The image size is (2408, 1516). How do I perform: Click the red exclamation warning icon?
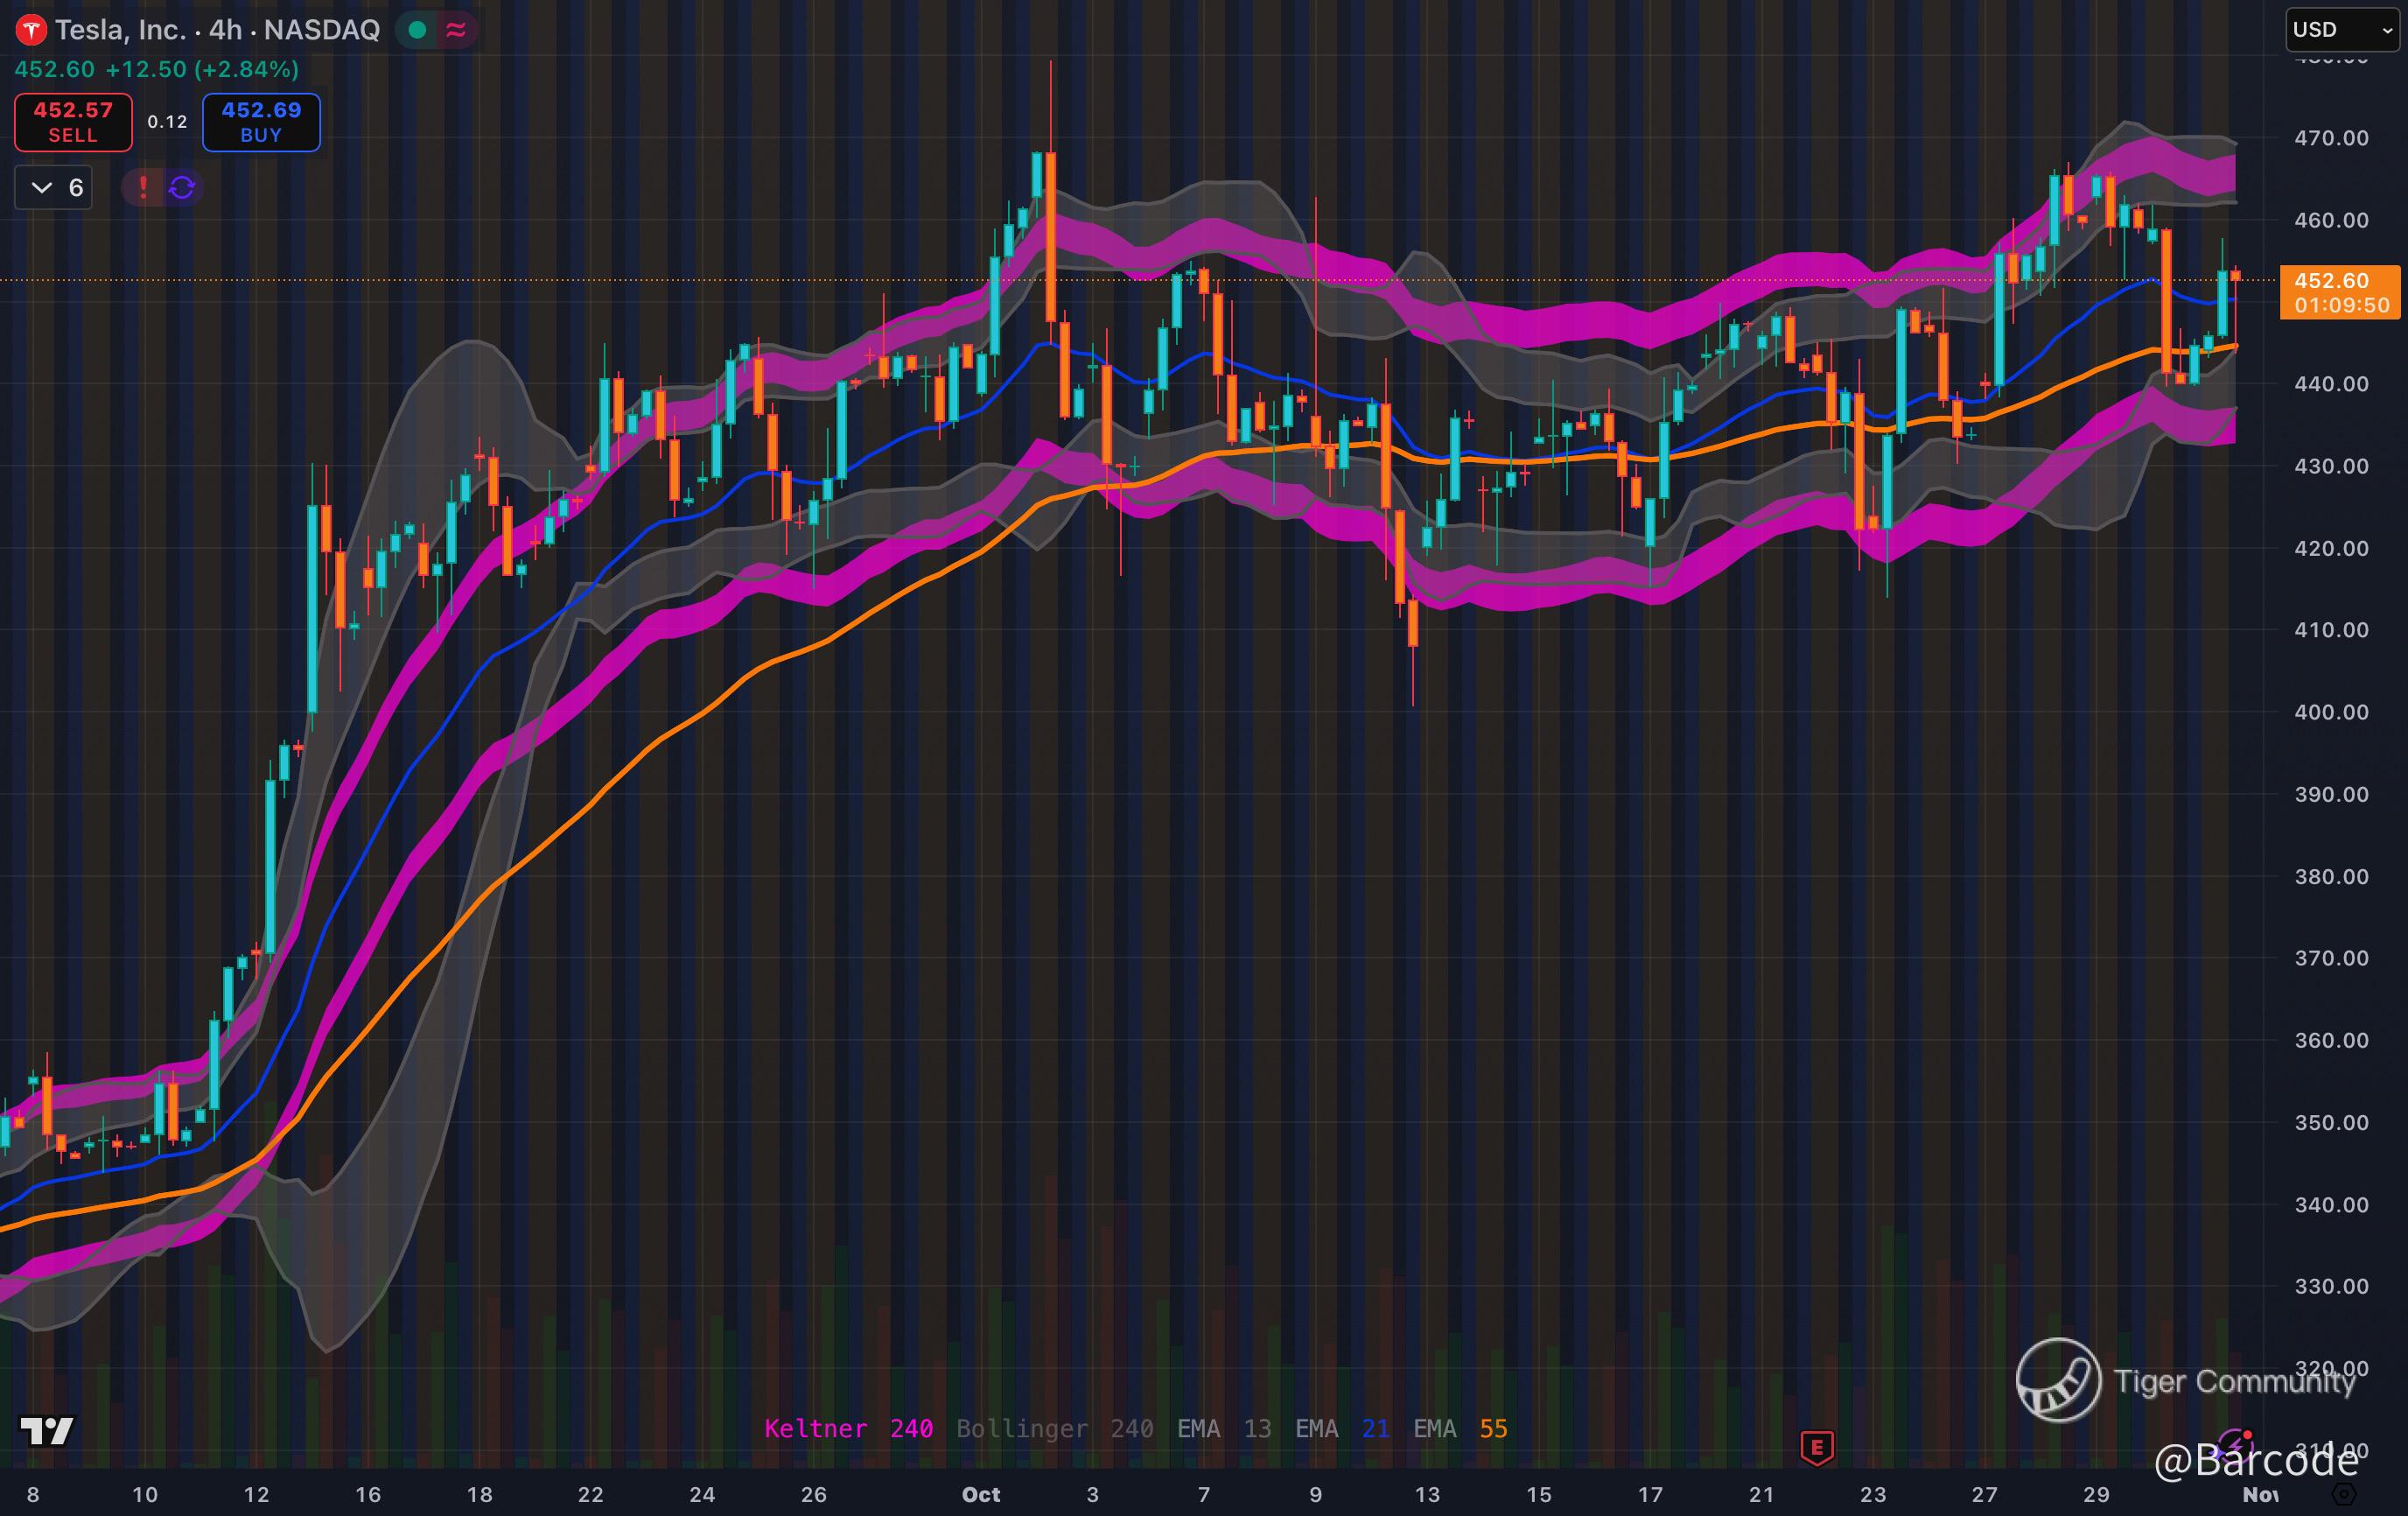click(x=143, y=187)
